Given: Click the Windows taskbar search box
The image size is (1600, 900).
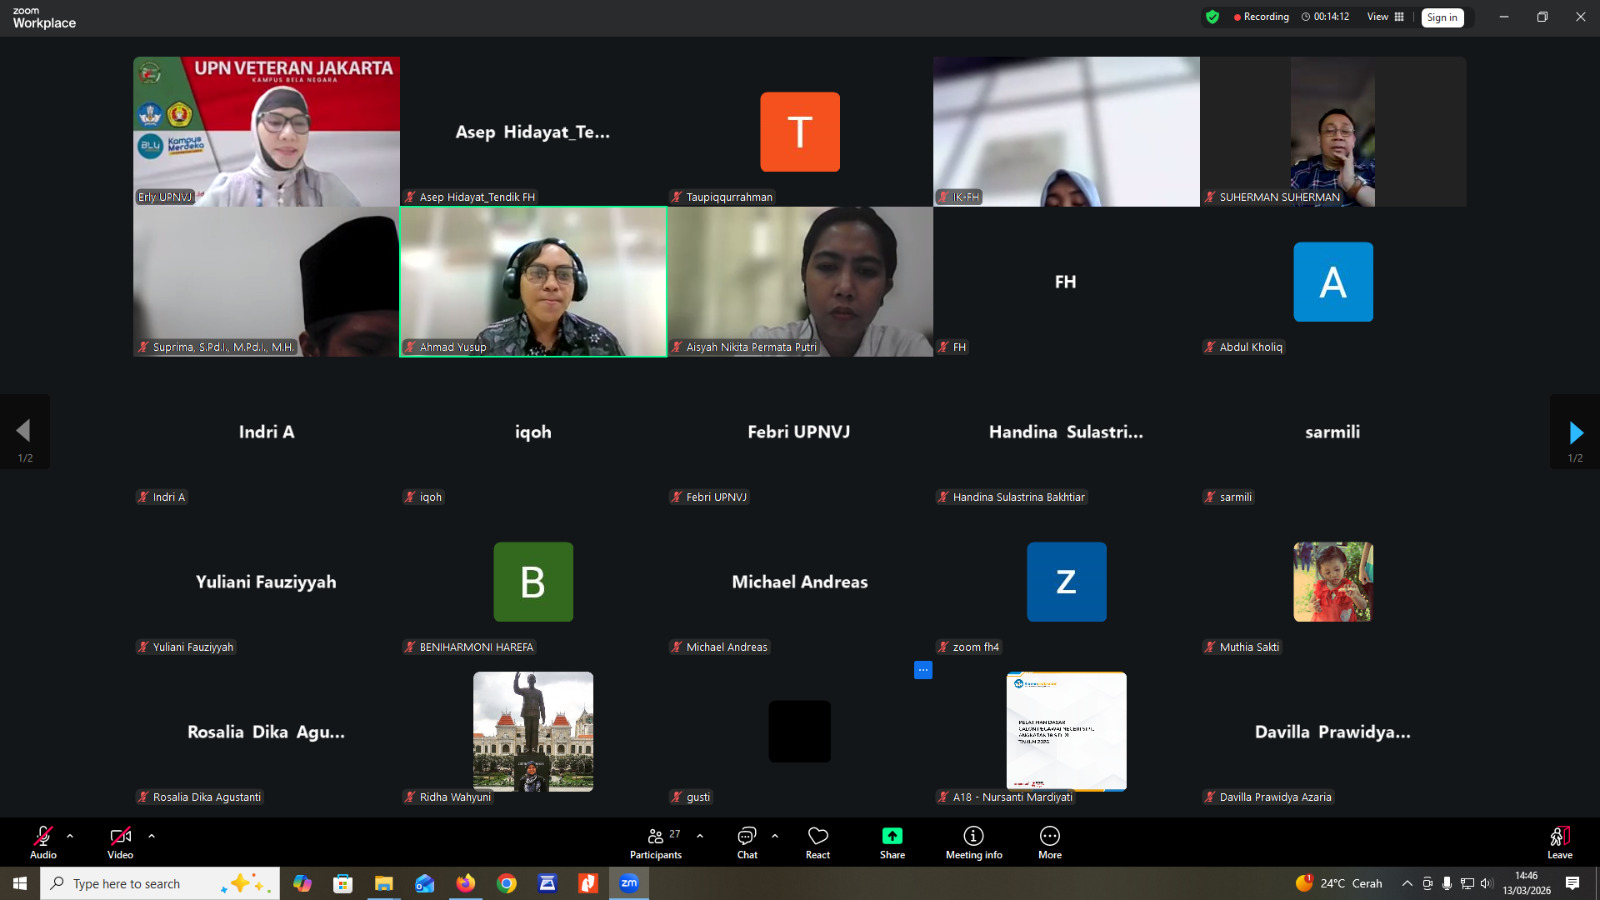Looking at the screenshot, I should click(x=140, y=884).
